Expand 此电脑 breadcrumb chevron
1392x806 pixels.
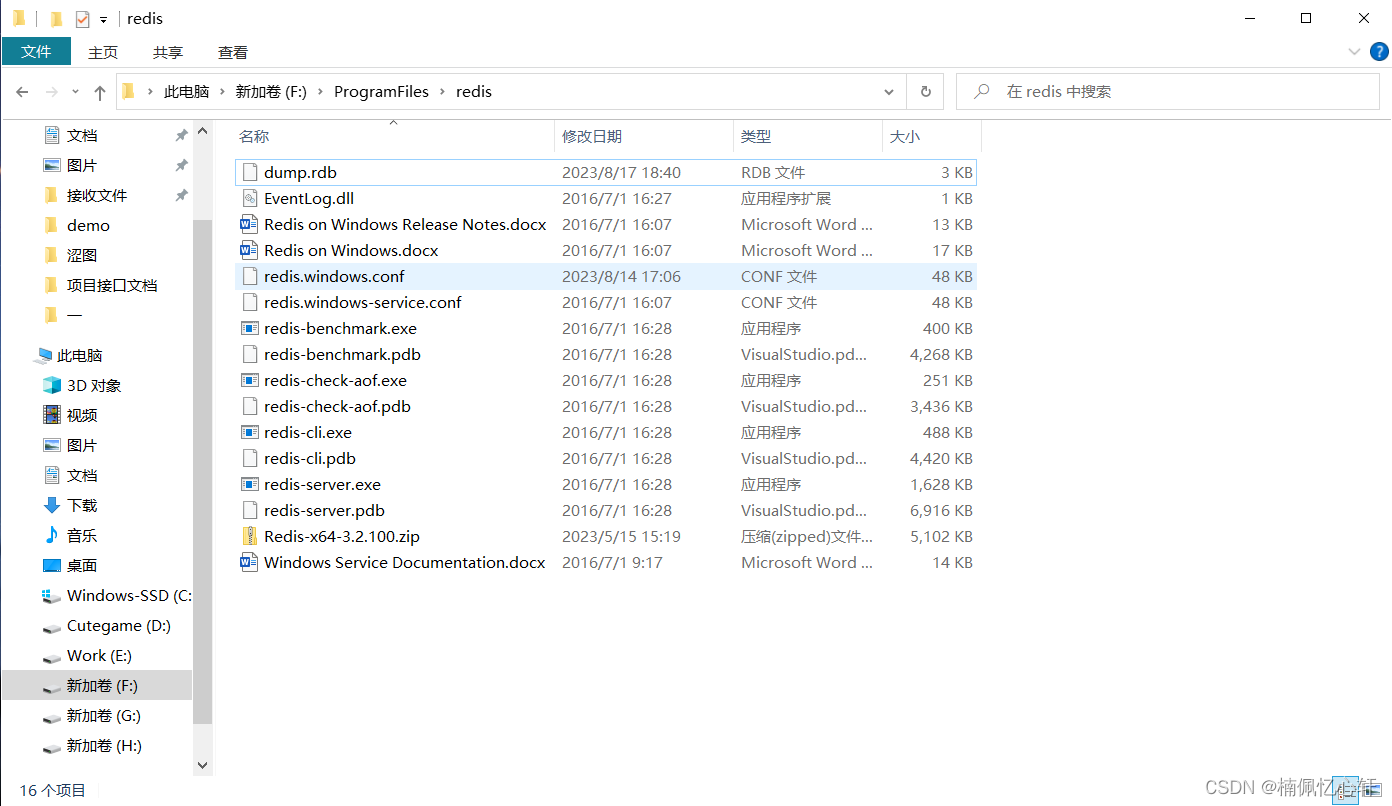222,92
